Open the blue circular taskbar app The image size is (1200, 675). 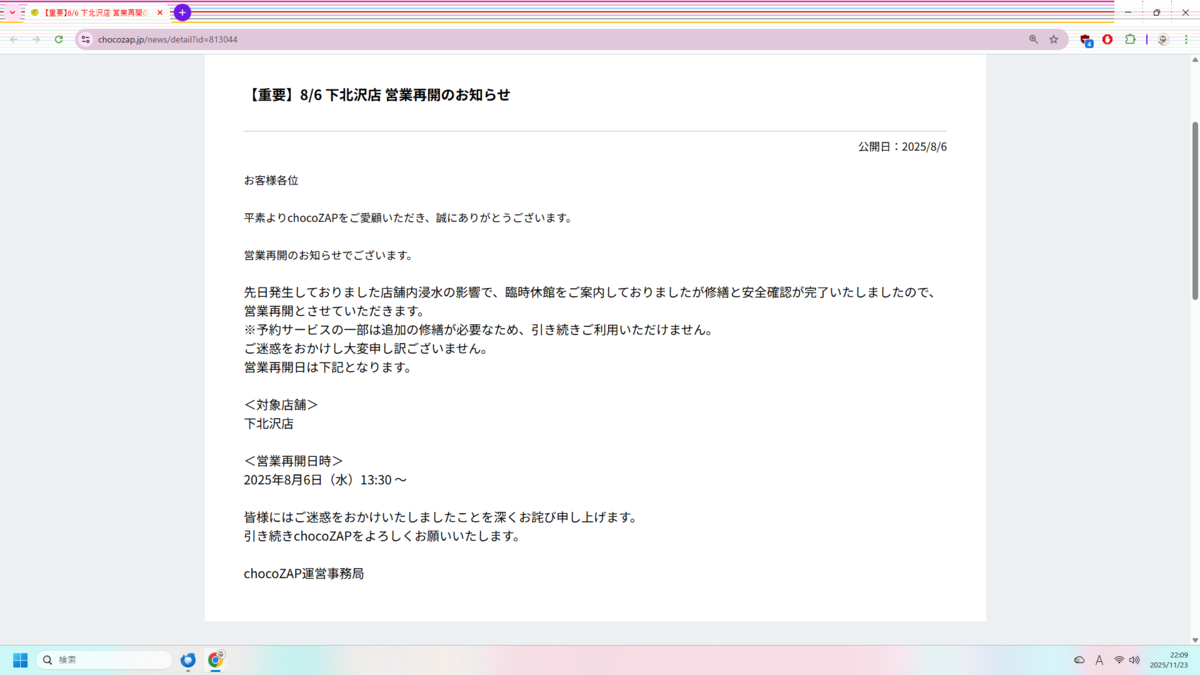(188, 660)
